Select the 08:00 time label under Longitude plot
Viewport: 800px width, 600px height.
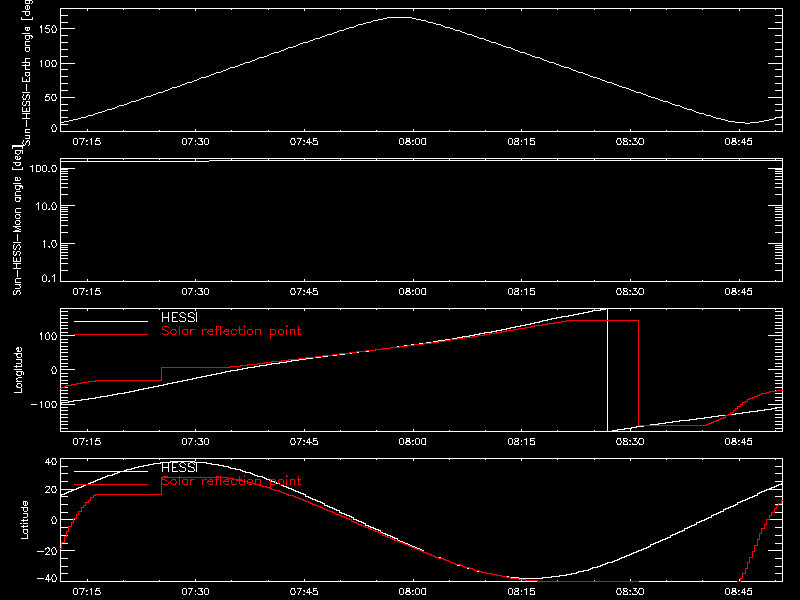[x=412, y=442]
